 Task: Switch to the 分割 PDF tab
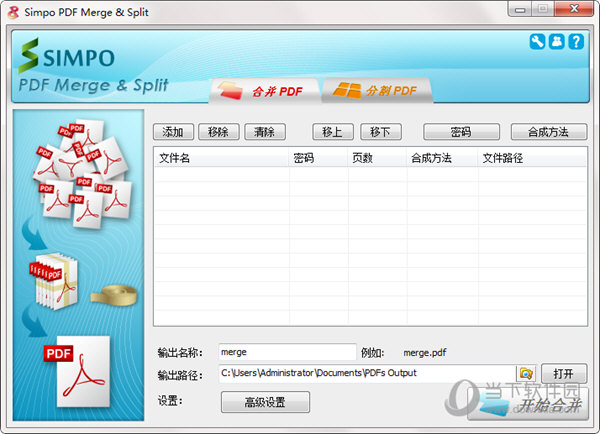tap(377, 91)
